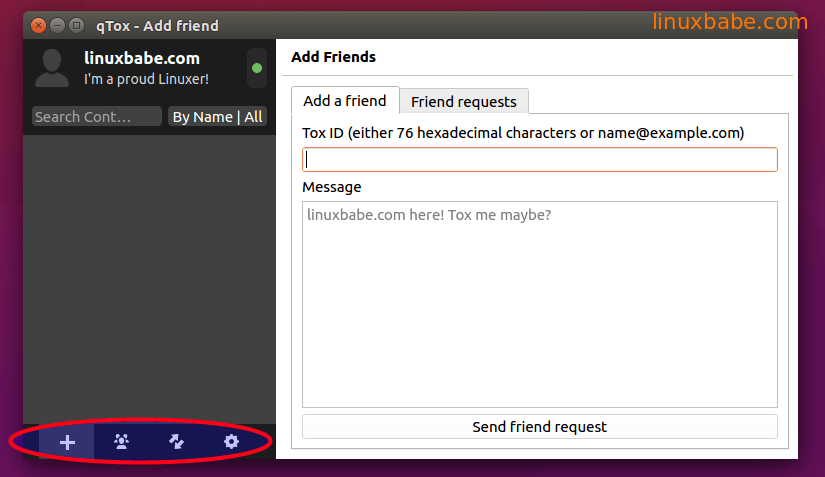This screenshot has width=825, height=477.
Task: Switch to the Friend requests tab
Action: coord(463,101)
